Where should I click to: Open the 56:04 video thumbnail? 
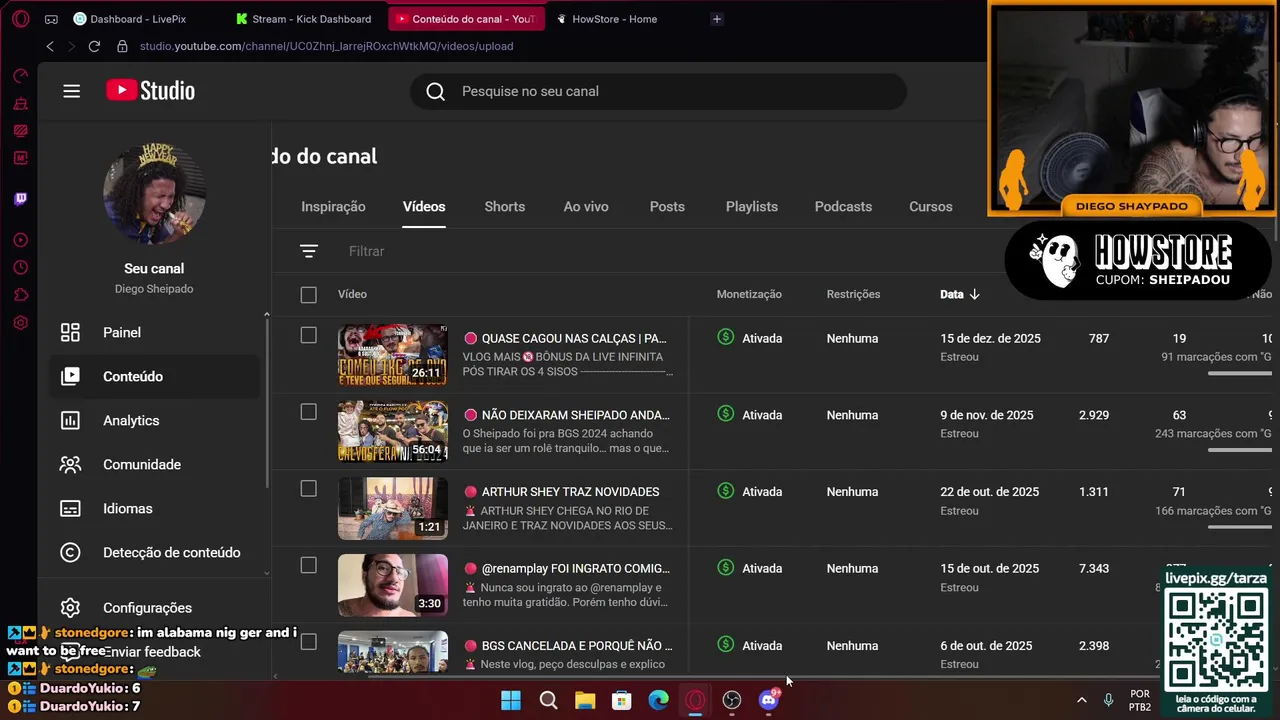[392, 432]
